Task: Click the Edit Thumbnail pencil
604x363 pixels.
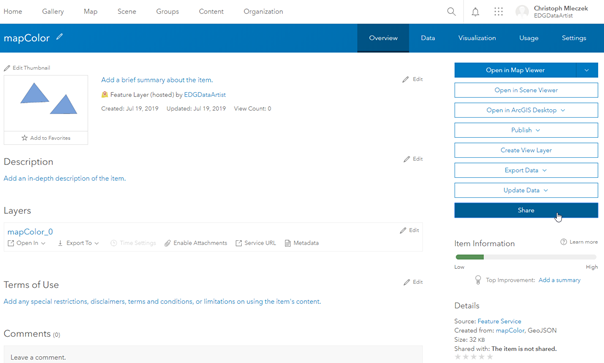Action: (7, 68)
